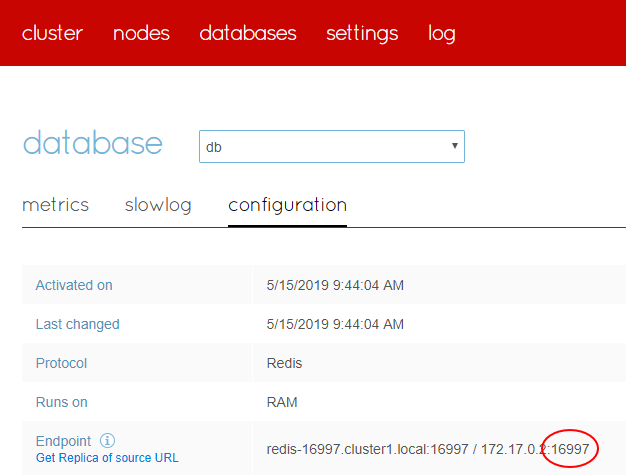
Task: Switch to the slowlog tab
Action: (158, 205)
